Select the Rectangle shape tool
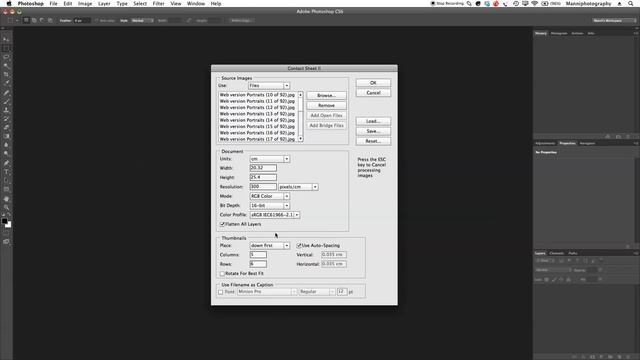Viewport: 640px width, 360px height. 6,189
